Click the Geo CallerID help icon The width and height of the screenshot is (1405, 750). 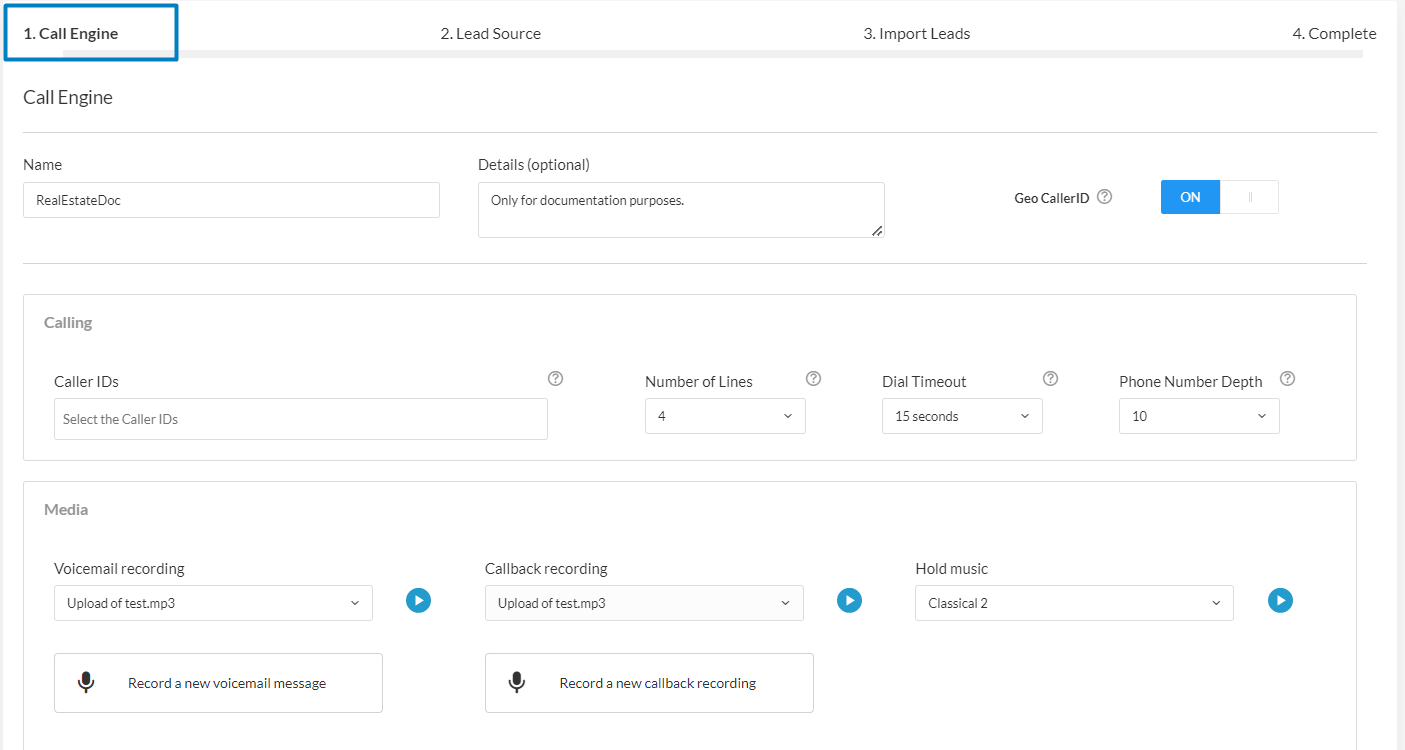point(1104,197)
